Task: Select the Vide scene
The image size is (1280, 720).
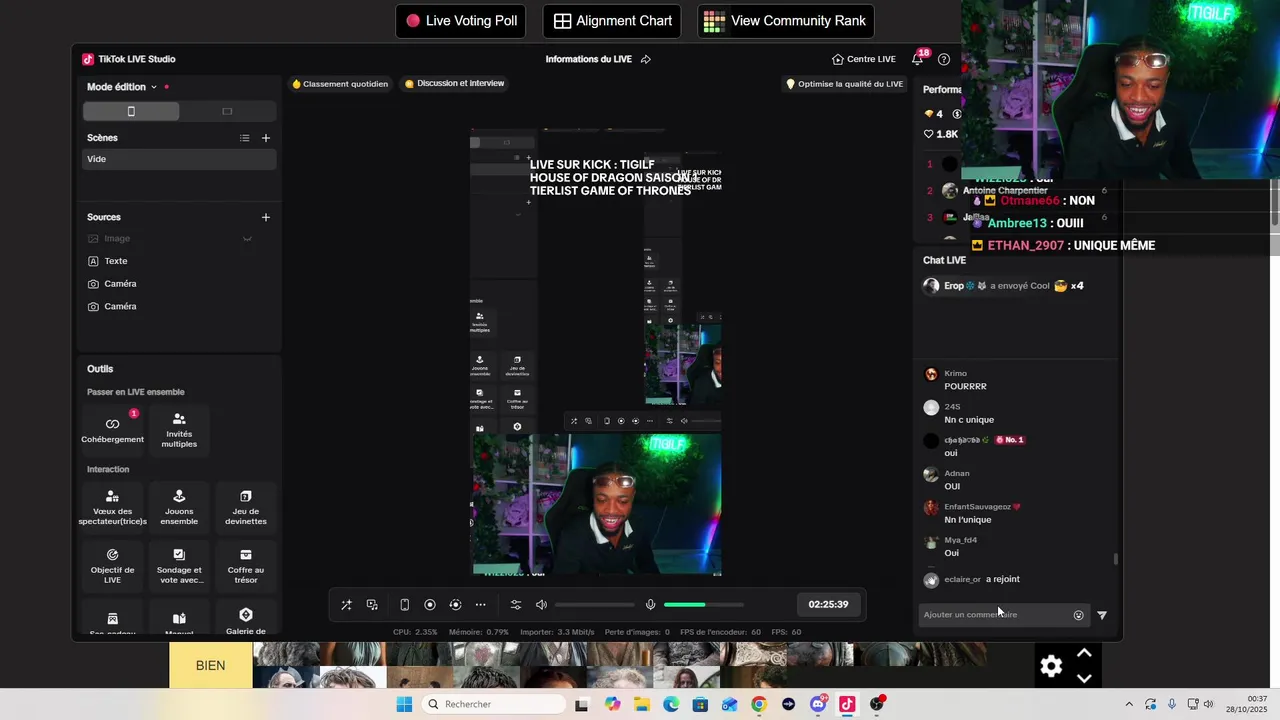Action: click(x=180, y=159)
